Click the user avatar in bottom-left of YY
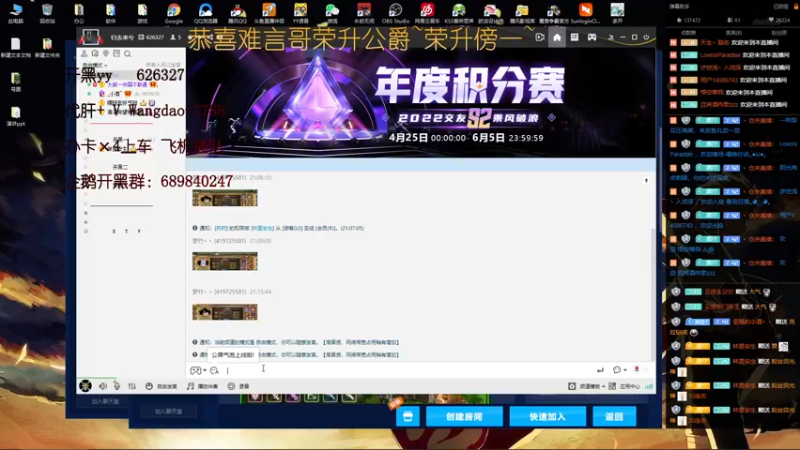 pos(85,386)
